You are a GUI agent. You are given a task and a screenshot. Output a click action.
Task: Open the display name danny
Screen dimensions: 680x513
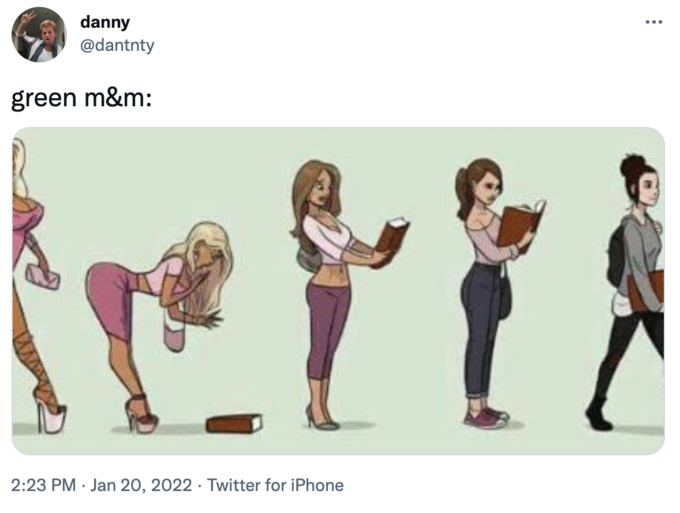pos(105,23)
